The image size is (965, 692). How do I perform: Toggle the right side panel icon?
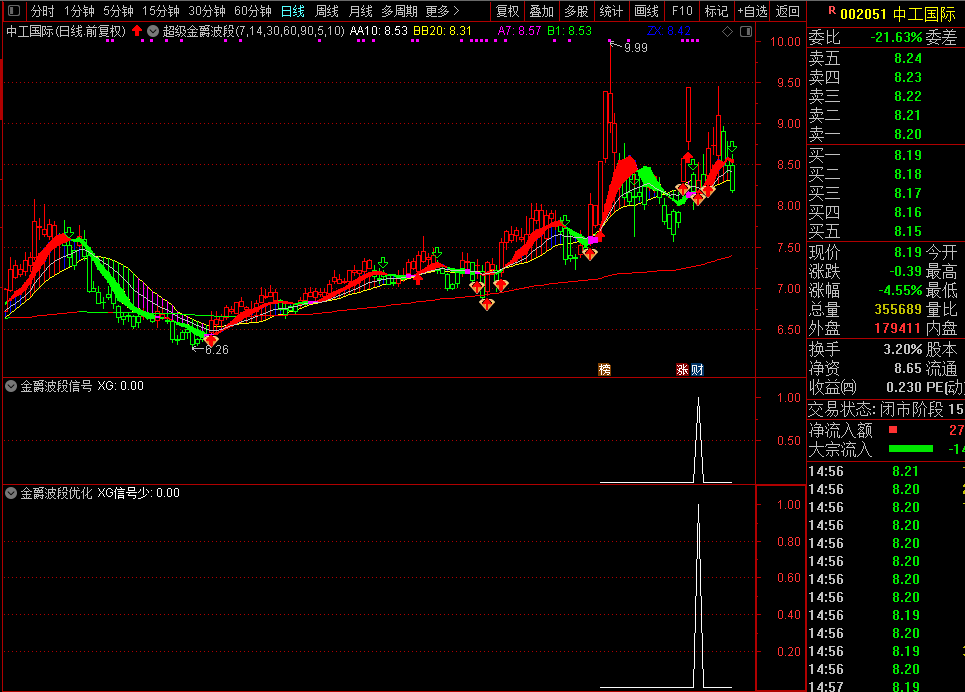pos(745,32)
